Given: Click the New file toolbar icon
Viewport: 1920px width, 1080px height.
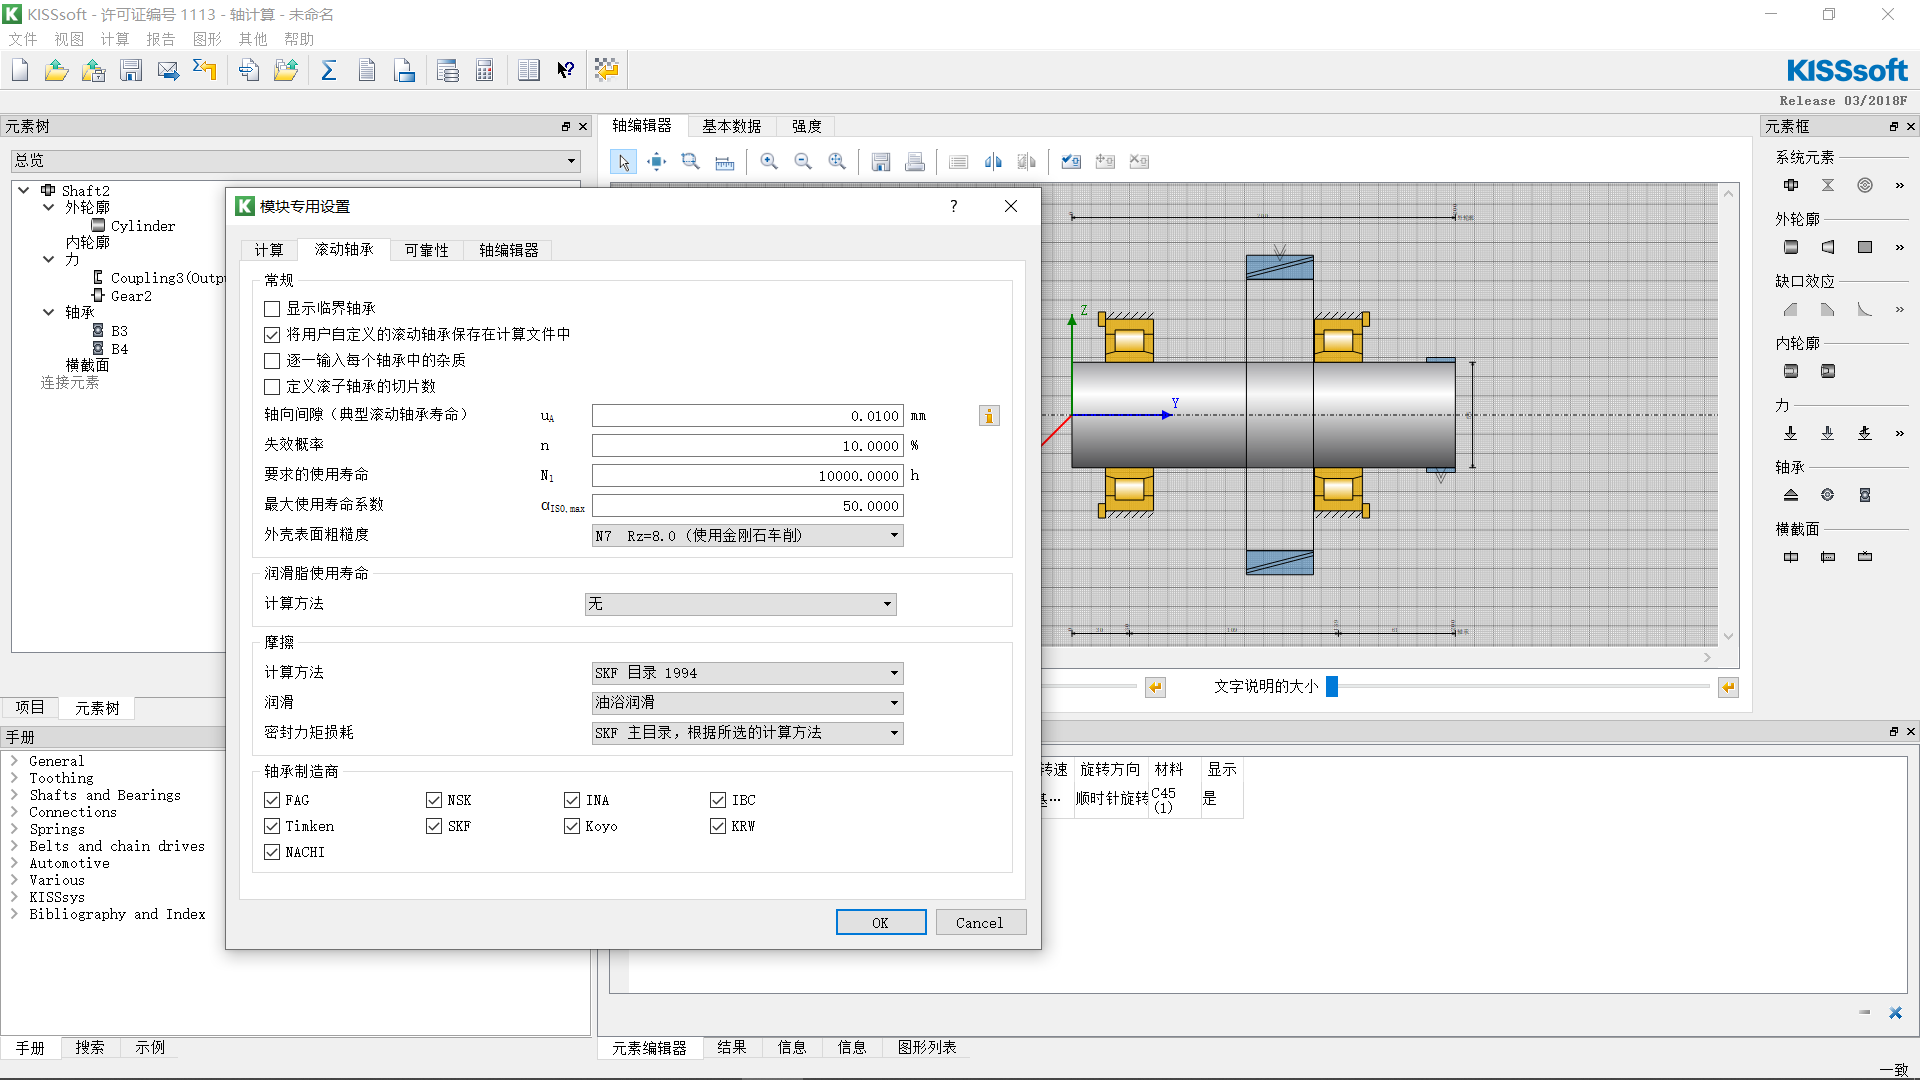Looking at the screenshot, I should coord(20,70).
